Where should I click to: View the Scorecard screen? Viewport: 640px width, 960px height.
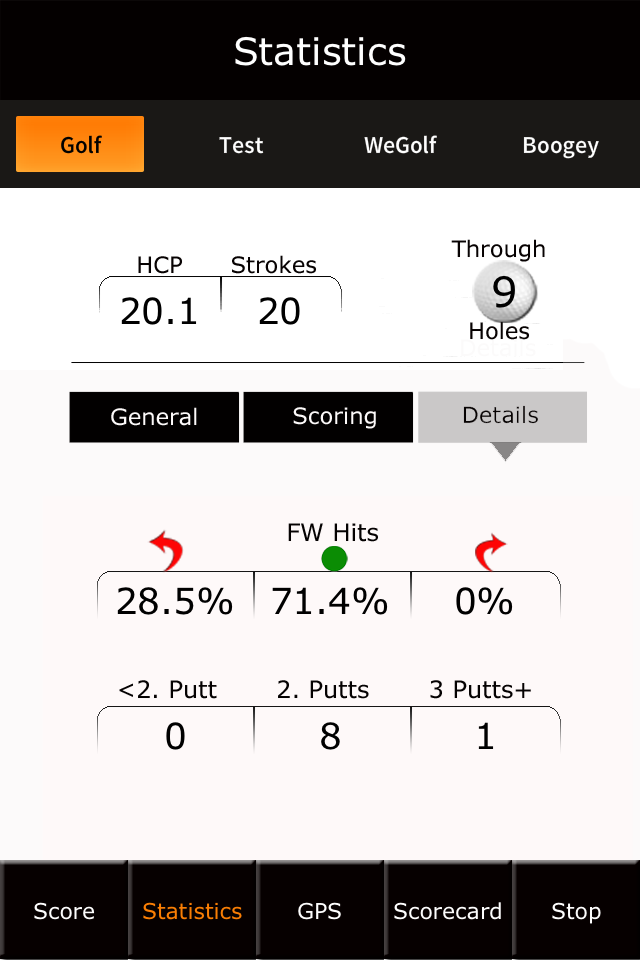tap(448, 910)
